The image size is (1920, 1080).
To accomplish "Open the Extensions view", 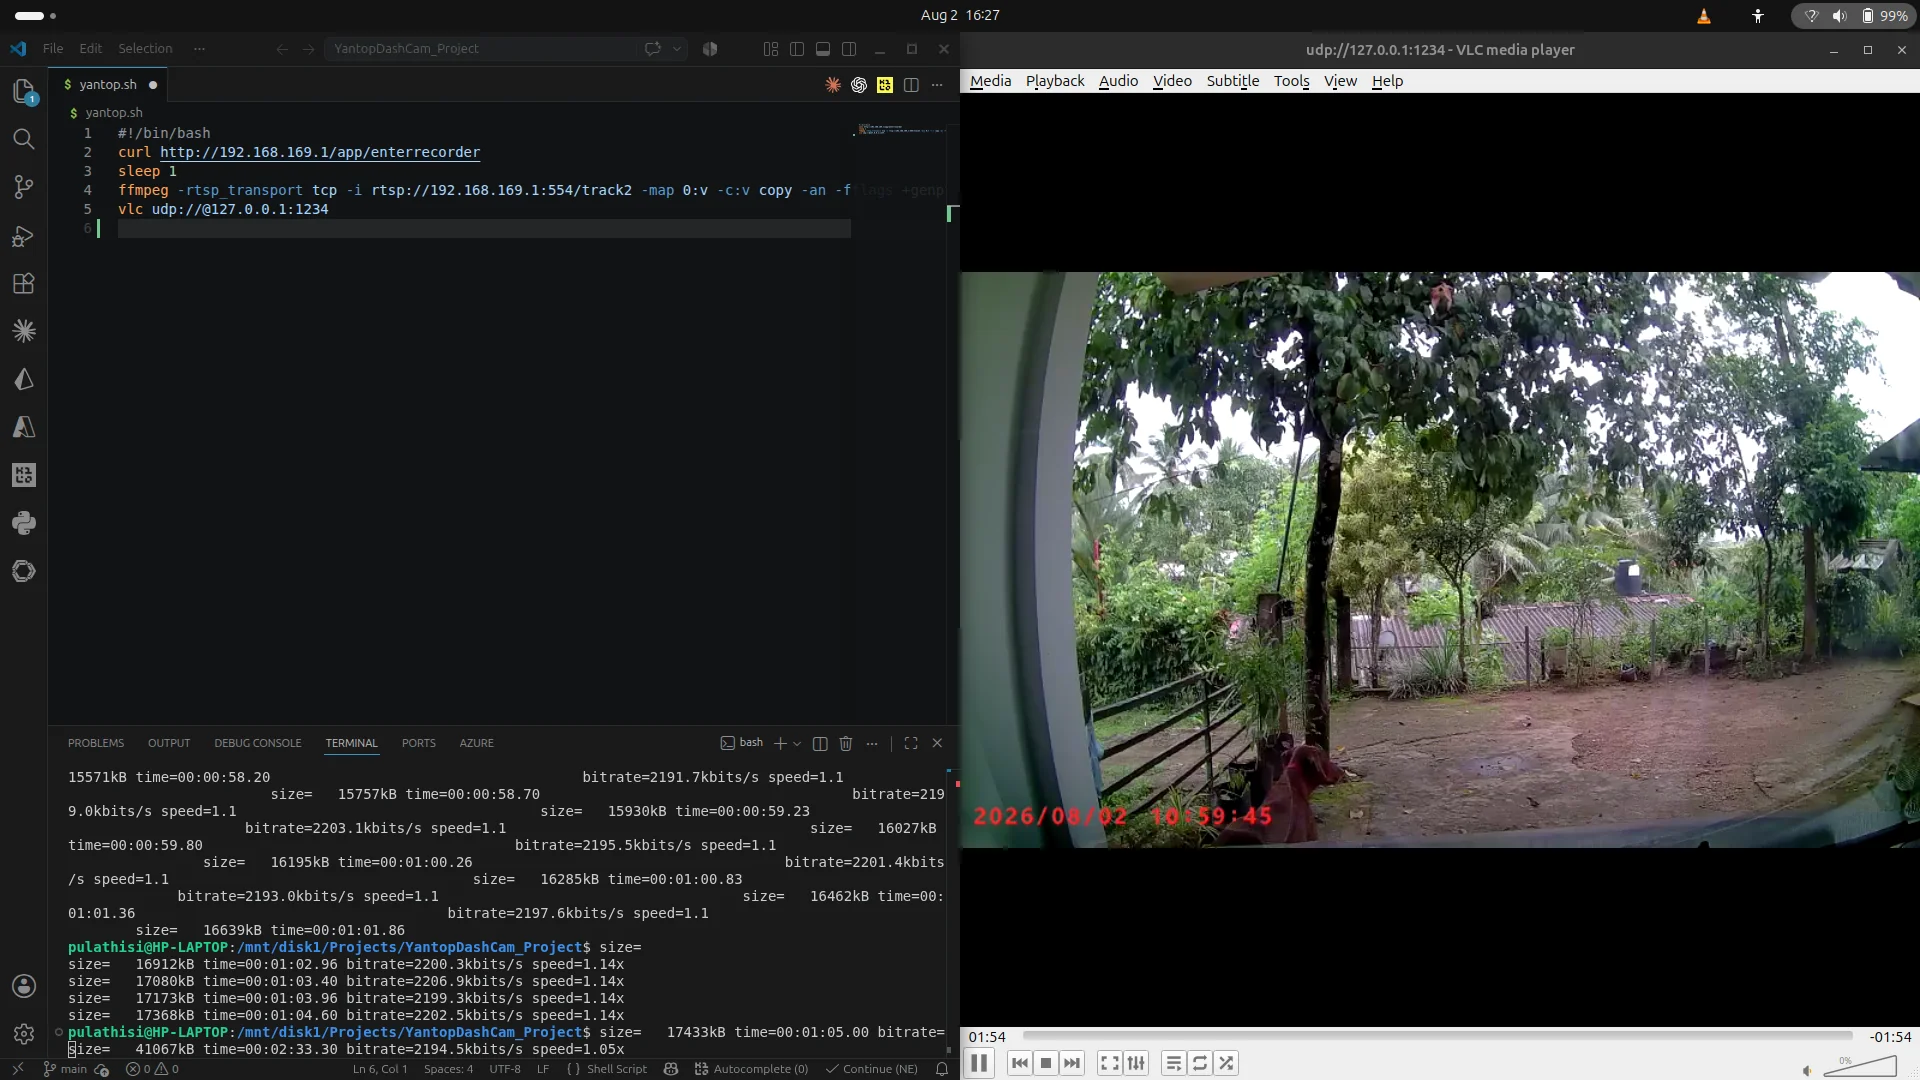I will click(x=24, y=284).
